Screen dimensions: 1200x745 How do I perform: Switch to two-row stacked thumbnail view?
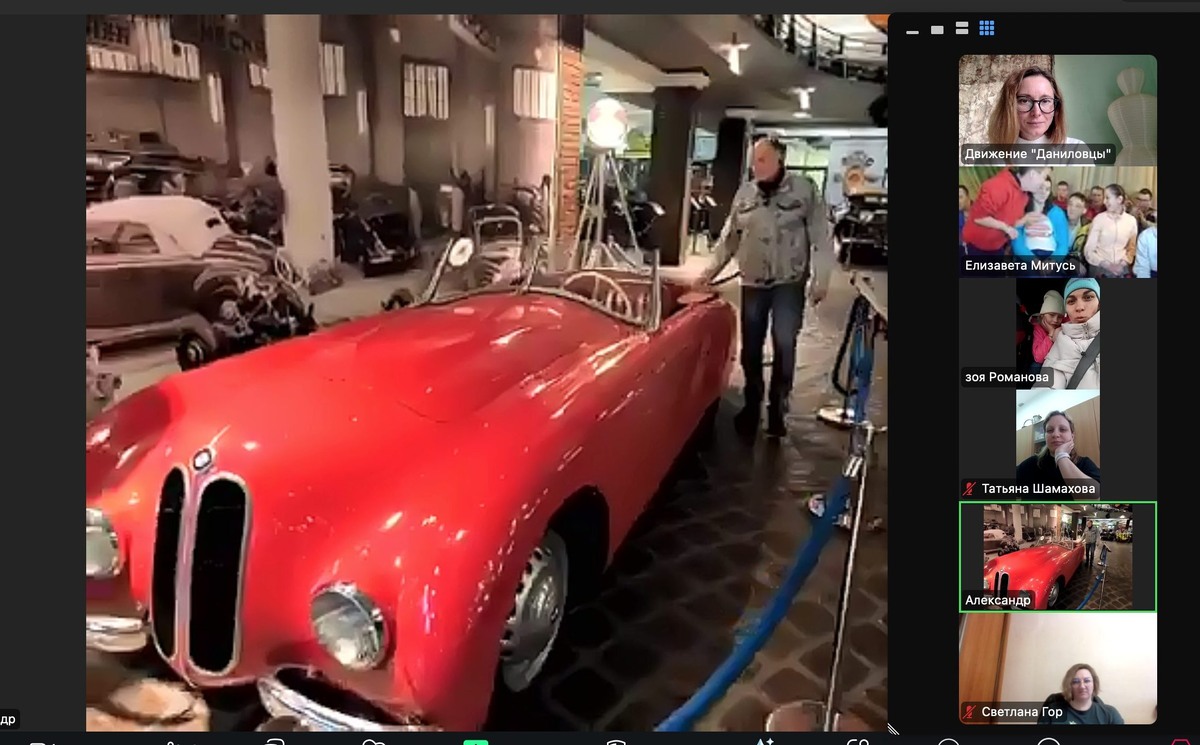962,29
